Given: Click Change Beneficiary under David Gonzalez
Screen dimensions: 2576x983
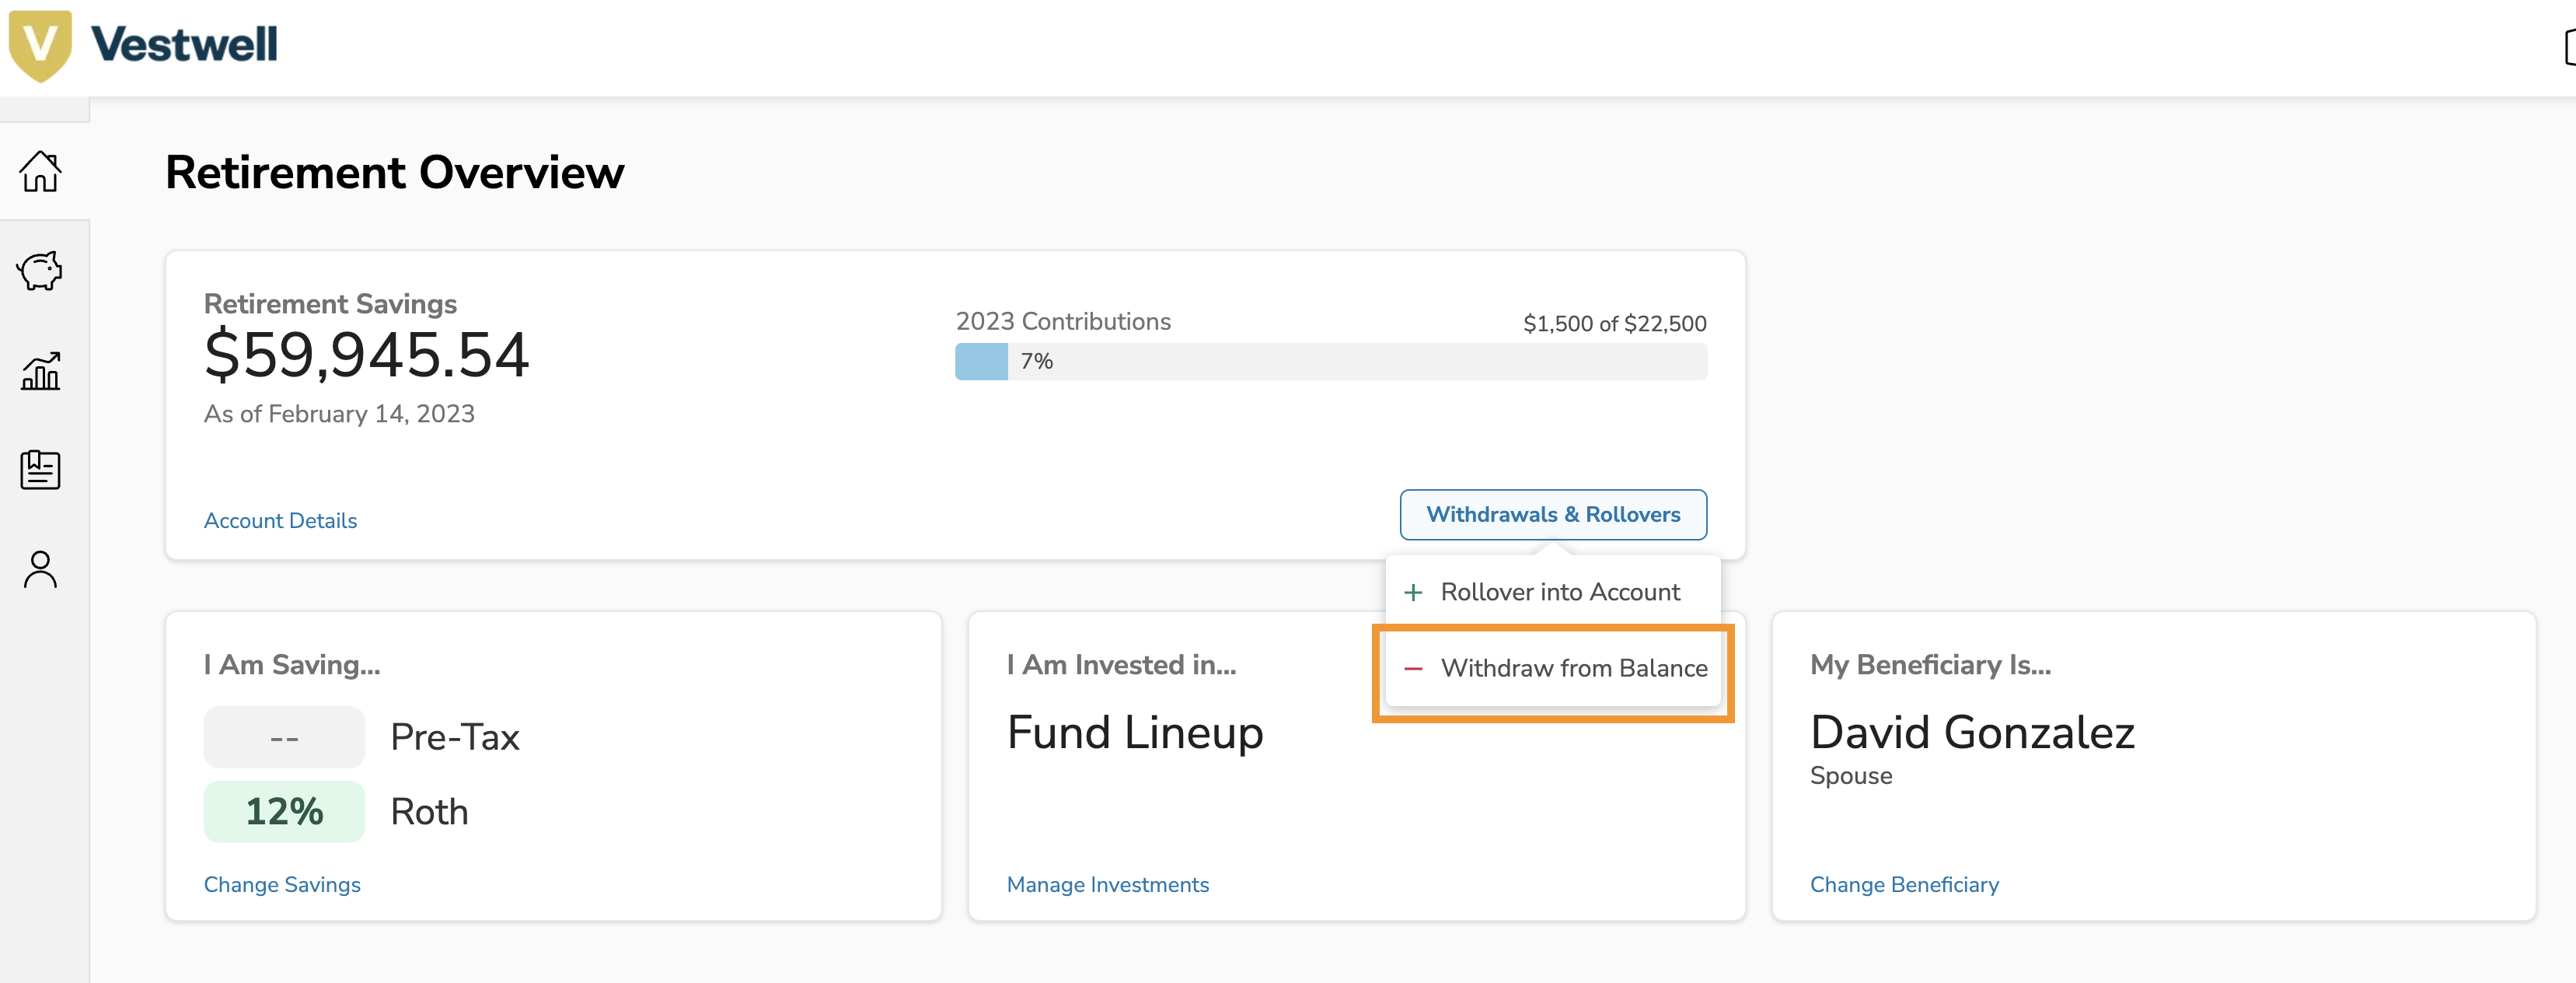Looking at the screenshot, I should point(1904,884).
